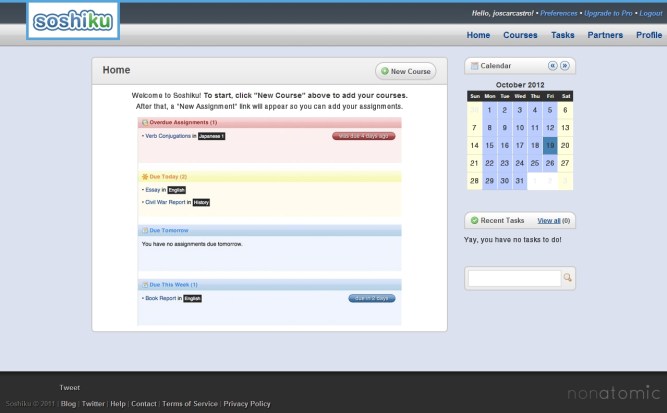The image size is (667, 413).
Task: Click the Upgrade to Pro link
Action: (609, 13)
